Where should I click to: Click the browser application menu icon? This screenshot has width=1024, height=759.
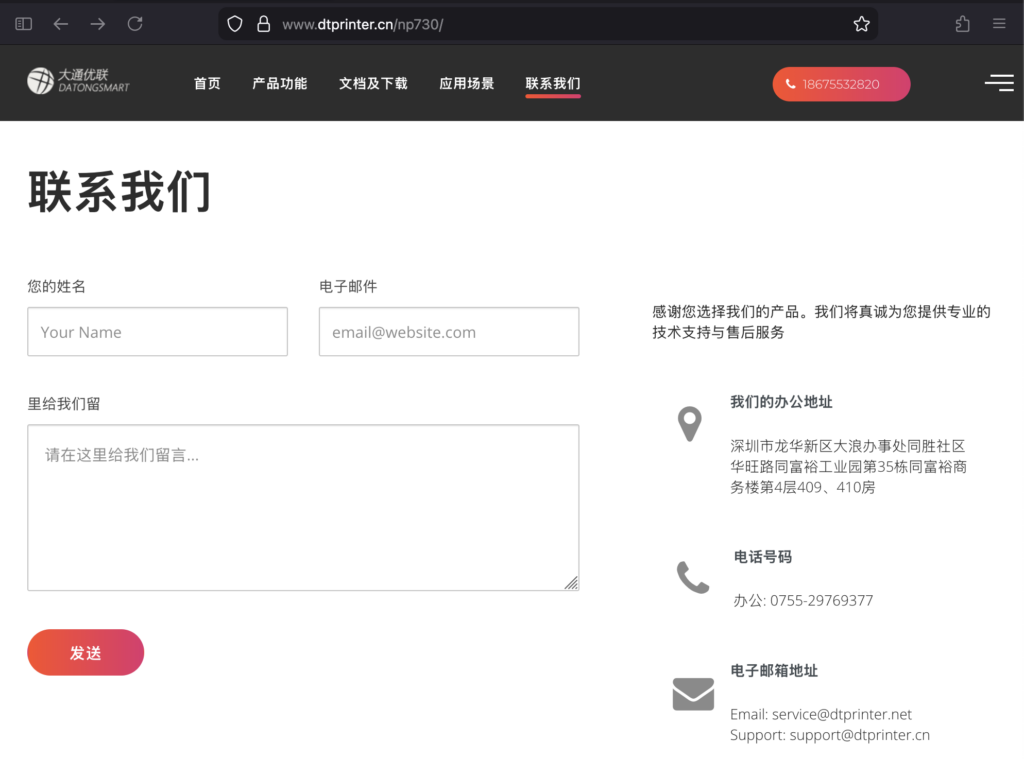click(999, 23)
